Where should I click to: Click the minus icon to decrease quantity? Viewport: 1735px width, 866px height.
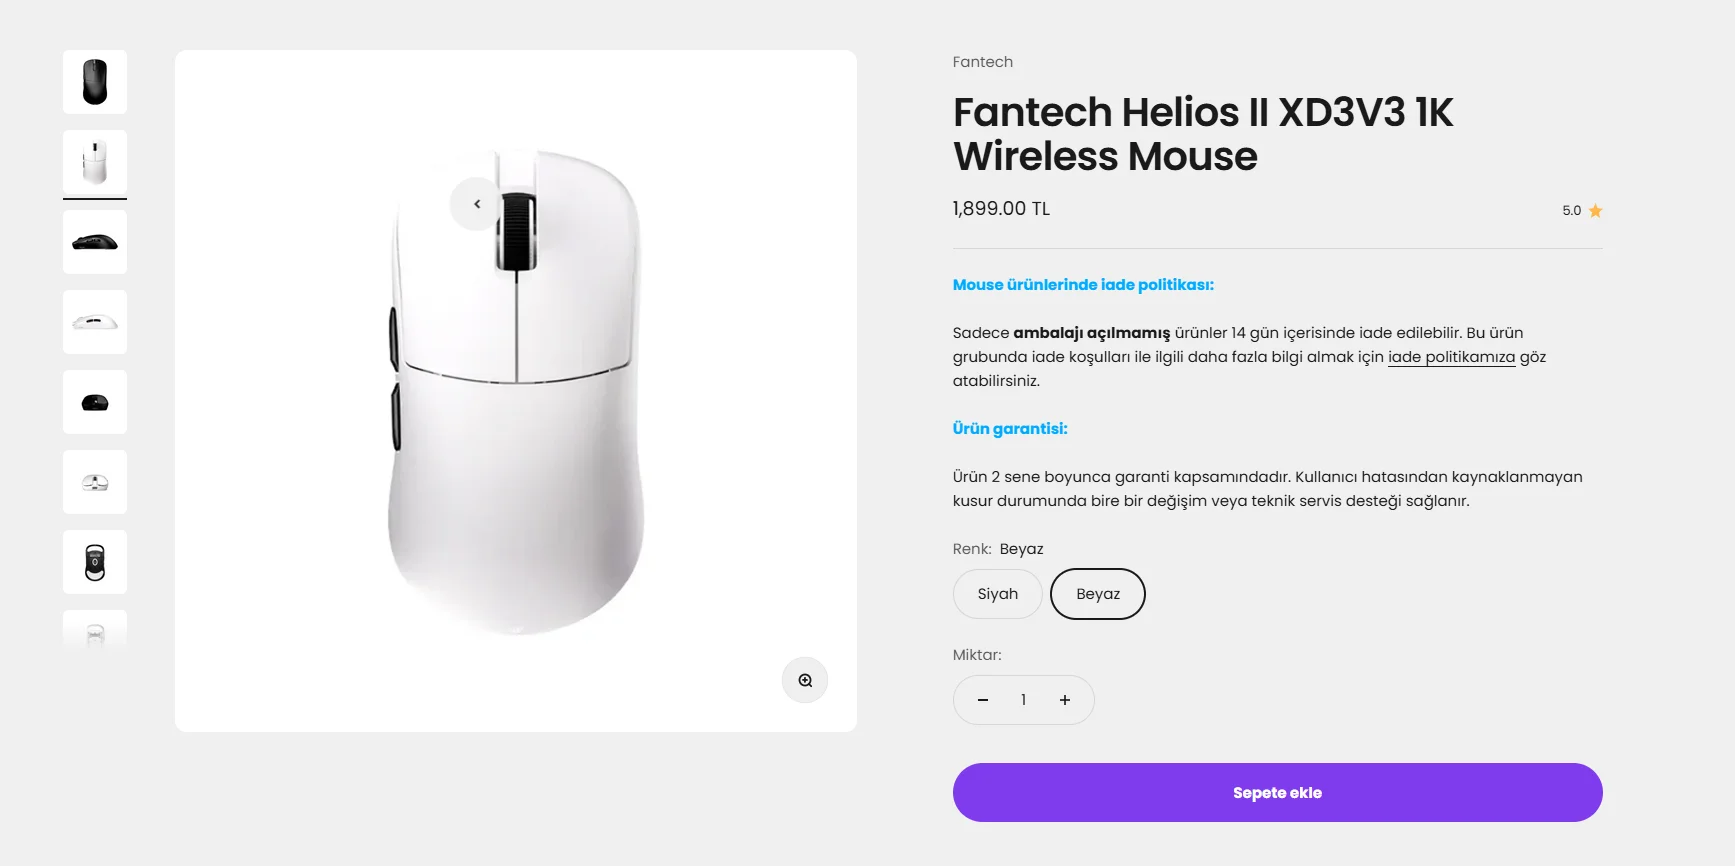coord(983,700)
